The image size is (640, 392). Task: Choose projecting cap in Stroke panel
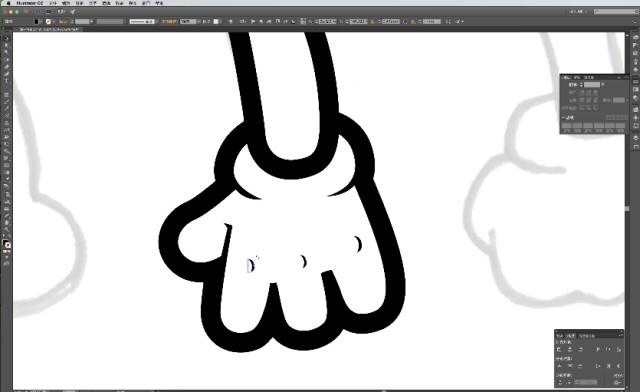pos(596,93)
